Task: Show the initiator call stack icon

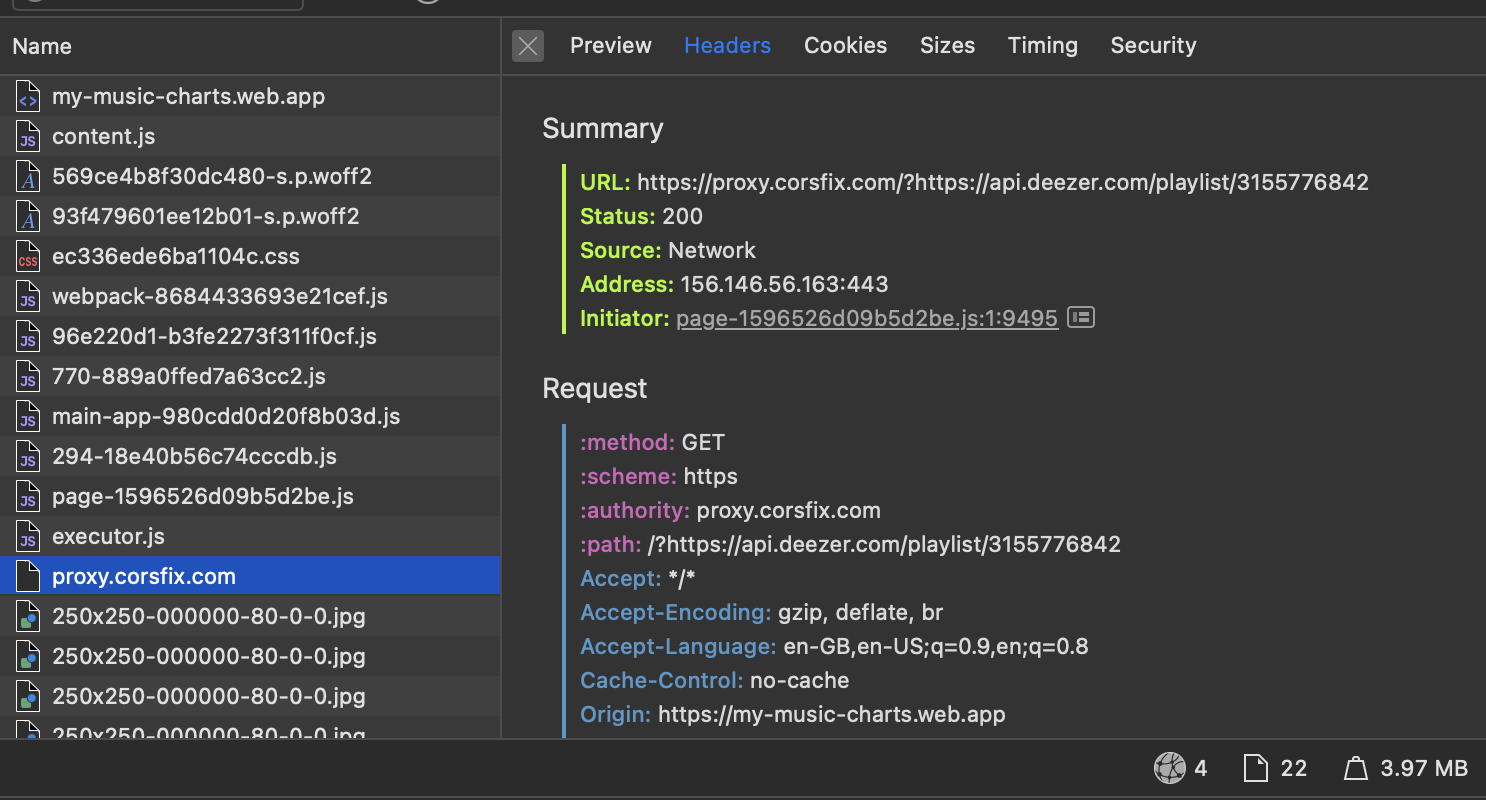Action: click(1081, 318)
